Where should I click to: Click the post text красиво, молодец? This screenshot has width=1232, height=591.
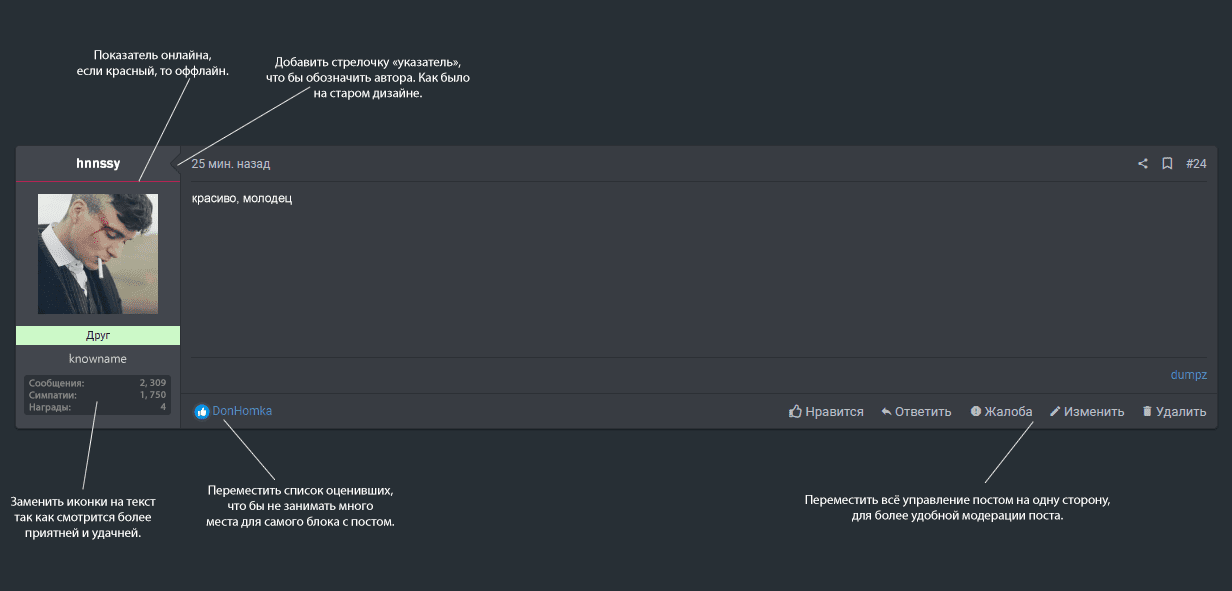tap(242, 199)
